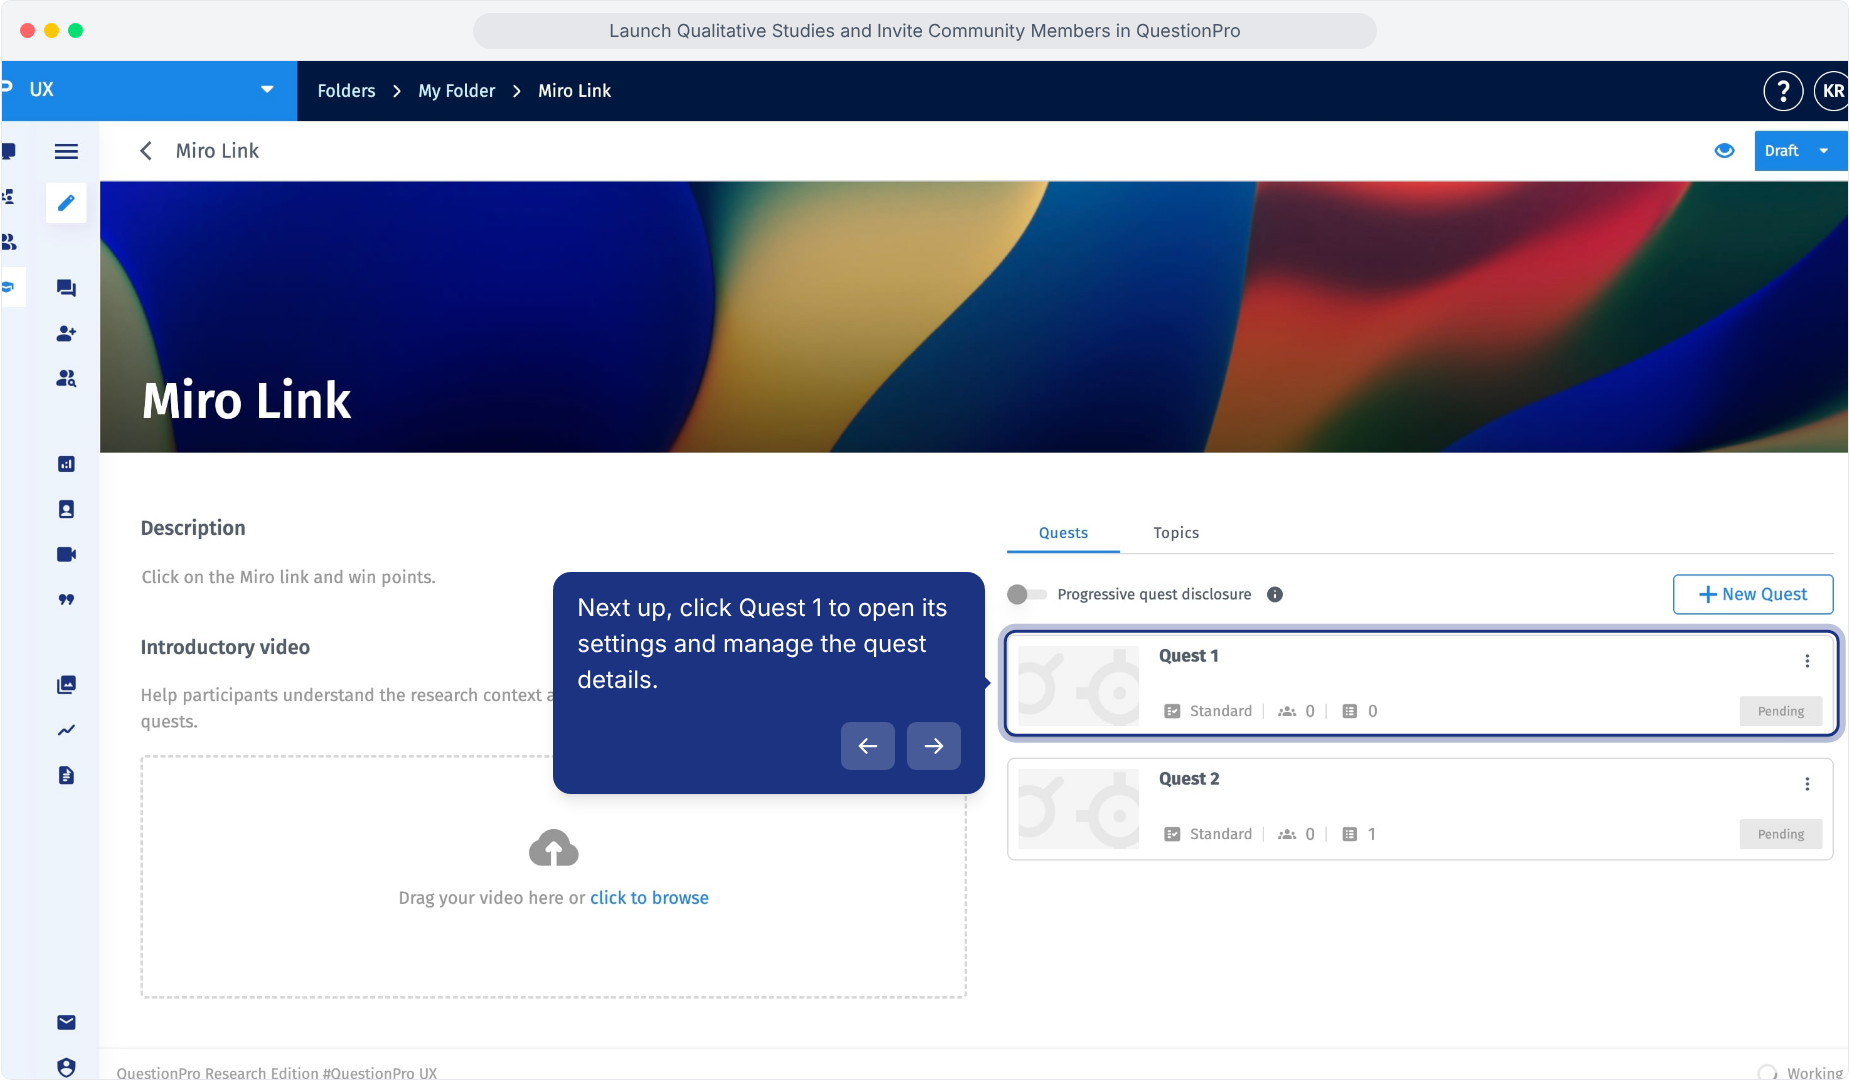The height and width of the screenshot is (1080, 1850).
Task: Click the video camera icon in sidebar
Action: coord(66,554)
